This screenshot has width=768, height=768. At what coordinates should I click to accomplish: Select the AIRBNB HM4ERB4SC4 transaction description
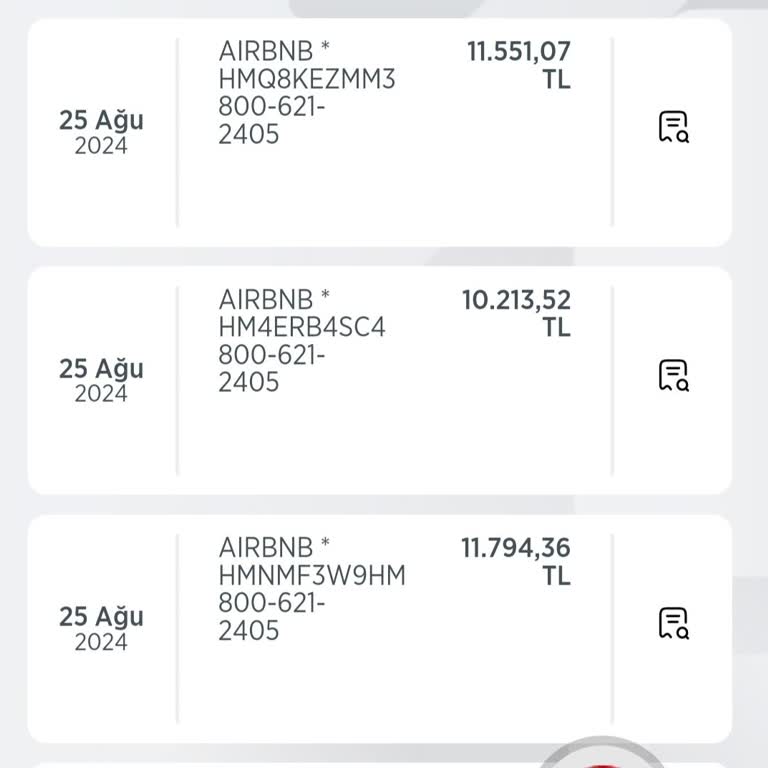301,340
